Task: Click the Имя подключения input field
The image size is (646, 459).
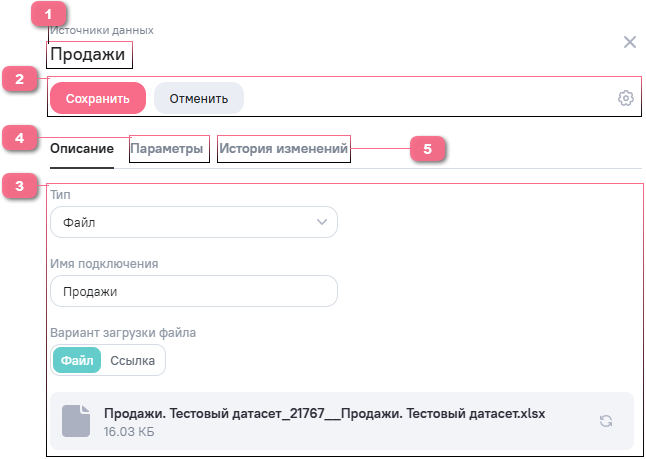Action: (x=193, y=292)
